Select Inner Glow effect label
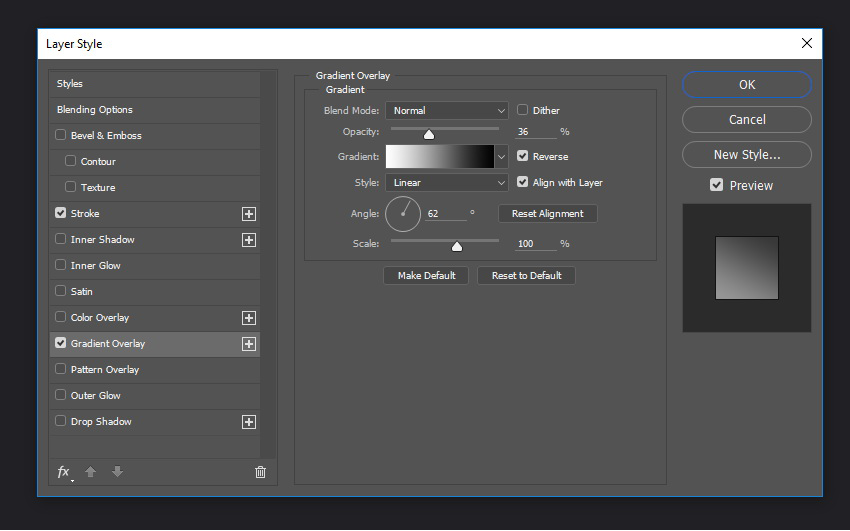Viewport: 850px width, 531px height. point(96,266)
